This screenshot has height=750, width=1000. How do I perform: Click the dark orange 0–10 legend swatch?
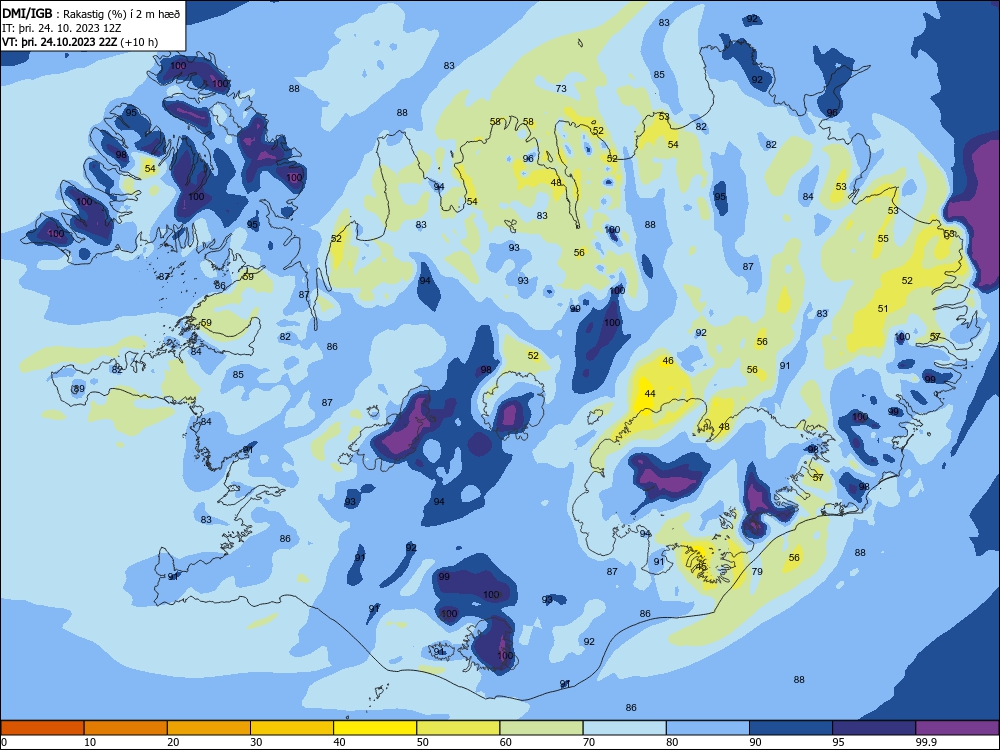[x=42, y=728]
